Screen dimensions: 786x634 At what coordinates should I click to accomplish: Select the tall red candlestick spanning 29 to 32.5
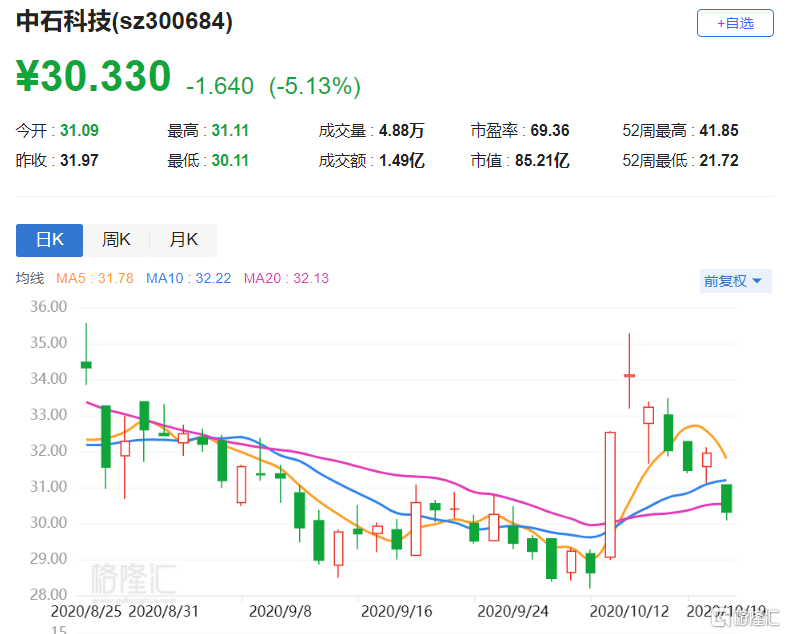610,495
